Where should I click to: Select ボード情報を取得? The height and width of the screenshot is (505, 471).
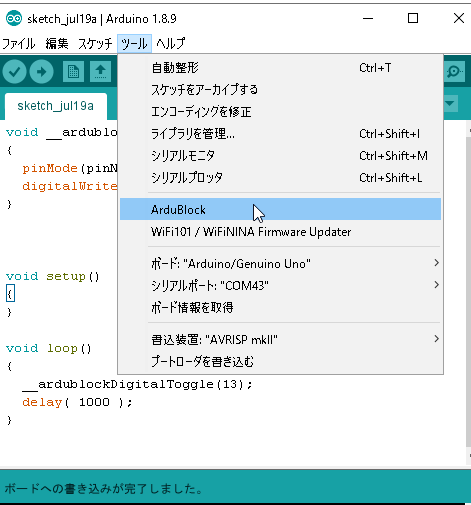click(280, 307)
